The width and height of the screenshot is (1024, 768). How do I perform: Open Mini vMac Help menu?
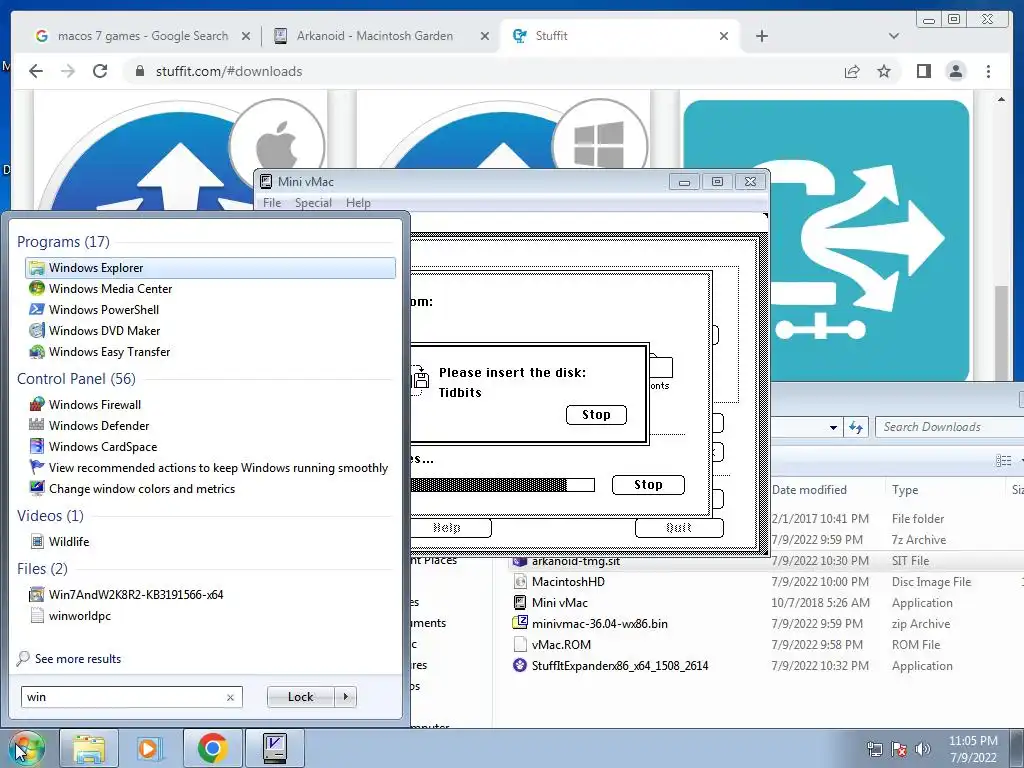click(x=358, y=202)
